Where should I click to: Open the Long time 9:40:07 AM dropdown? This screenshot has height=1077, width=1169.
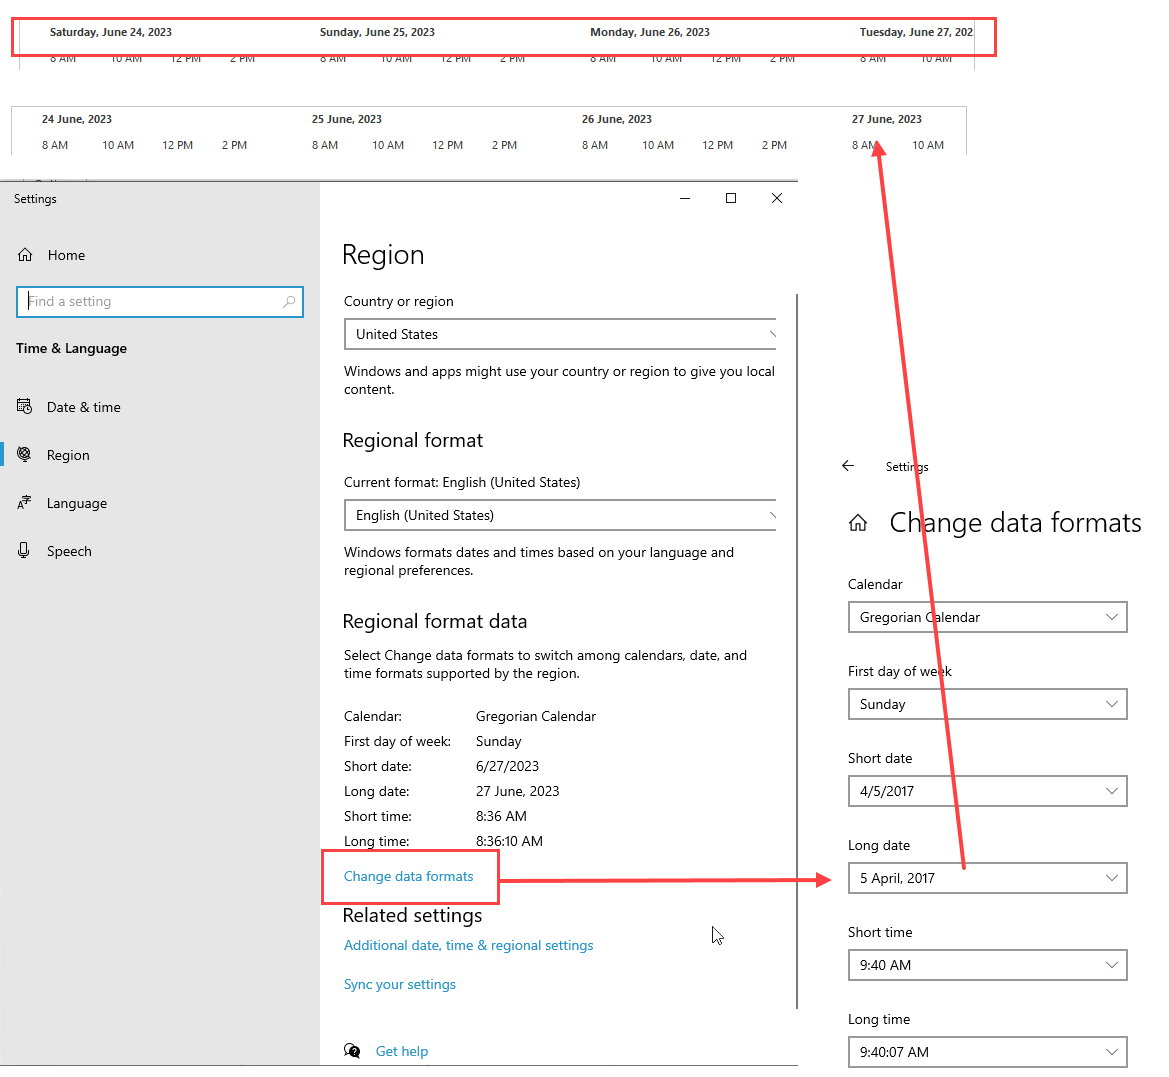987,1052
